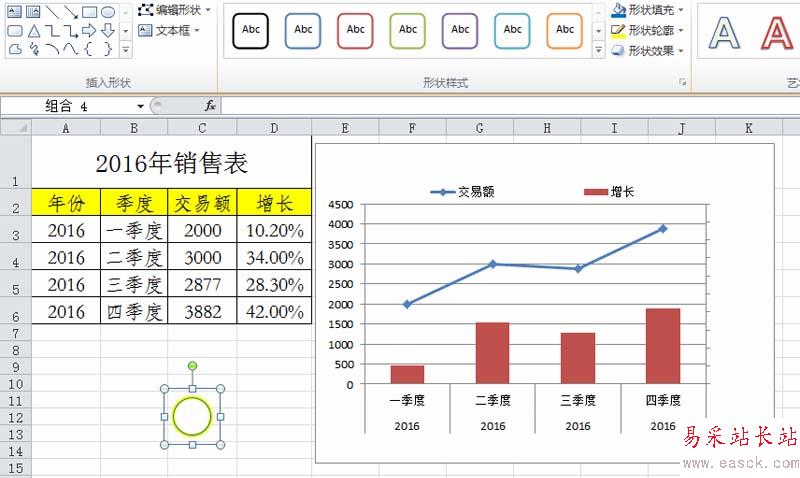Select column A header
The width and height of the screenshot is (800, 478).
[66, 128]
